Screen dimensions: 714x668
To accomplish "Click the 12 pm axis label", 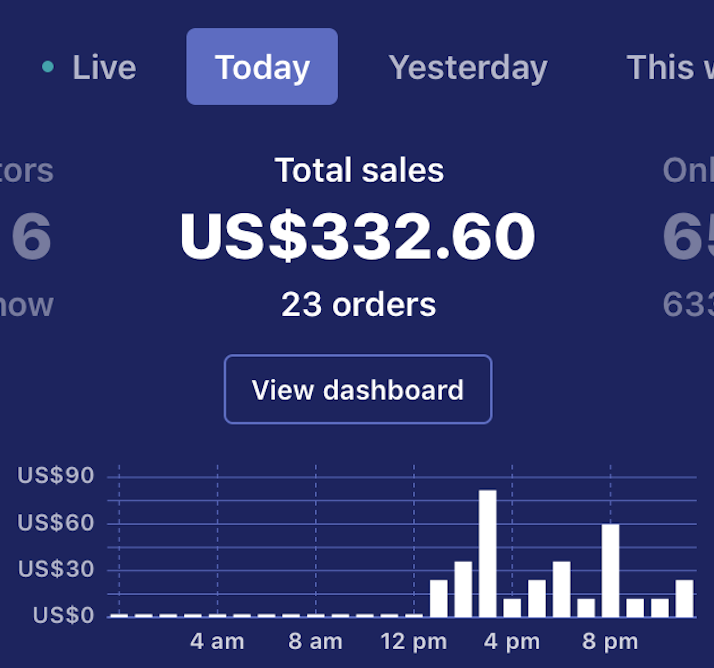I will [413, 641].
